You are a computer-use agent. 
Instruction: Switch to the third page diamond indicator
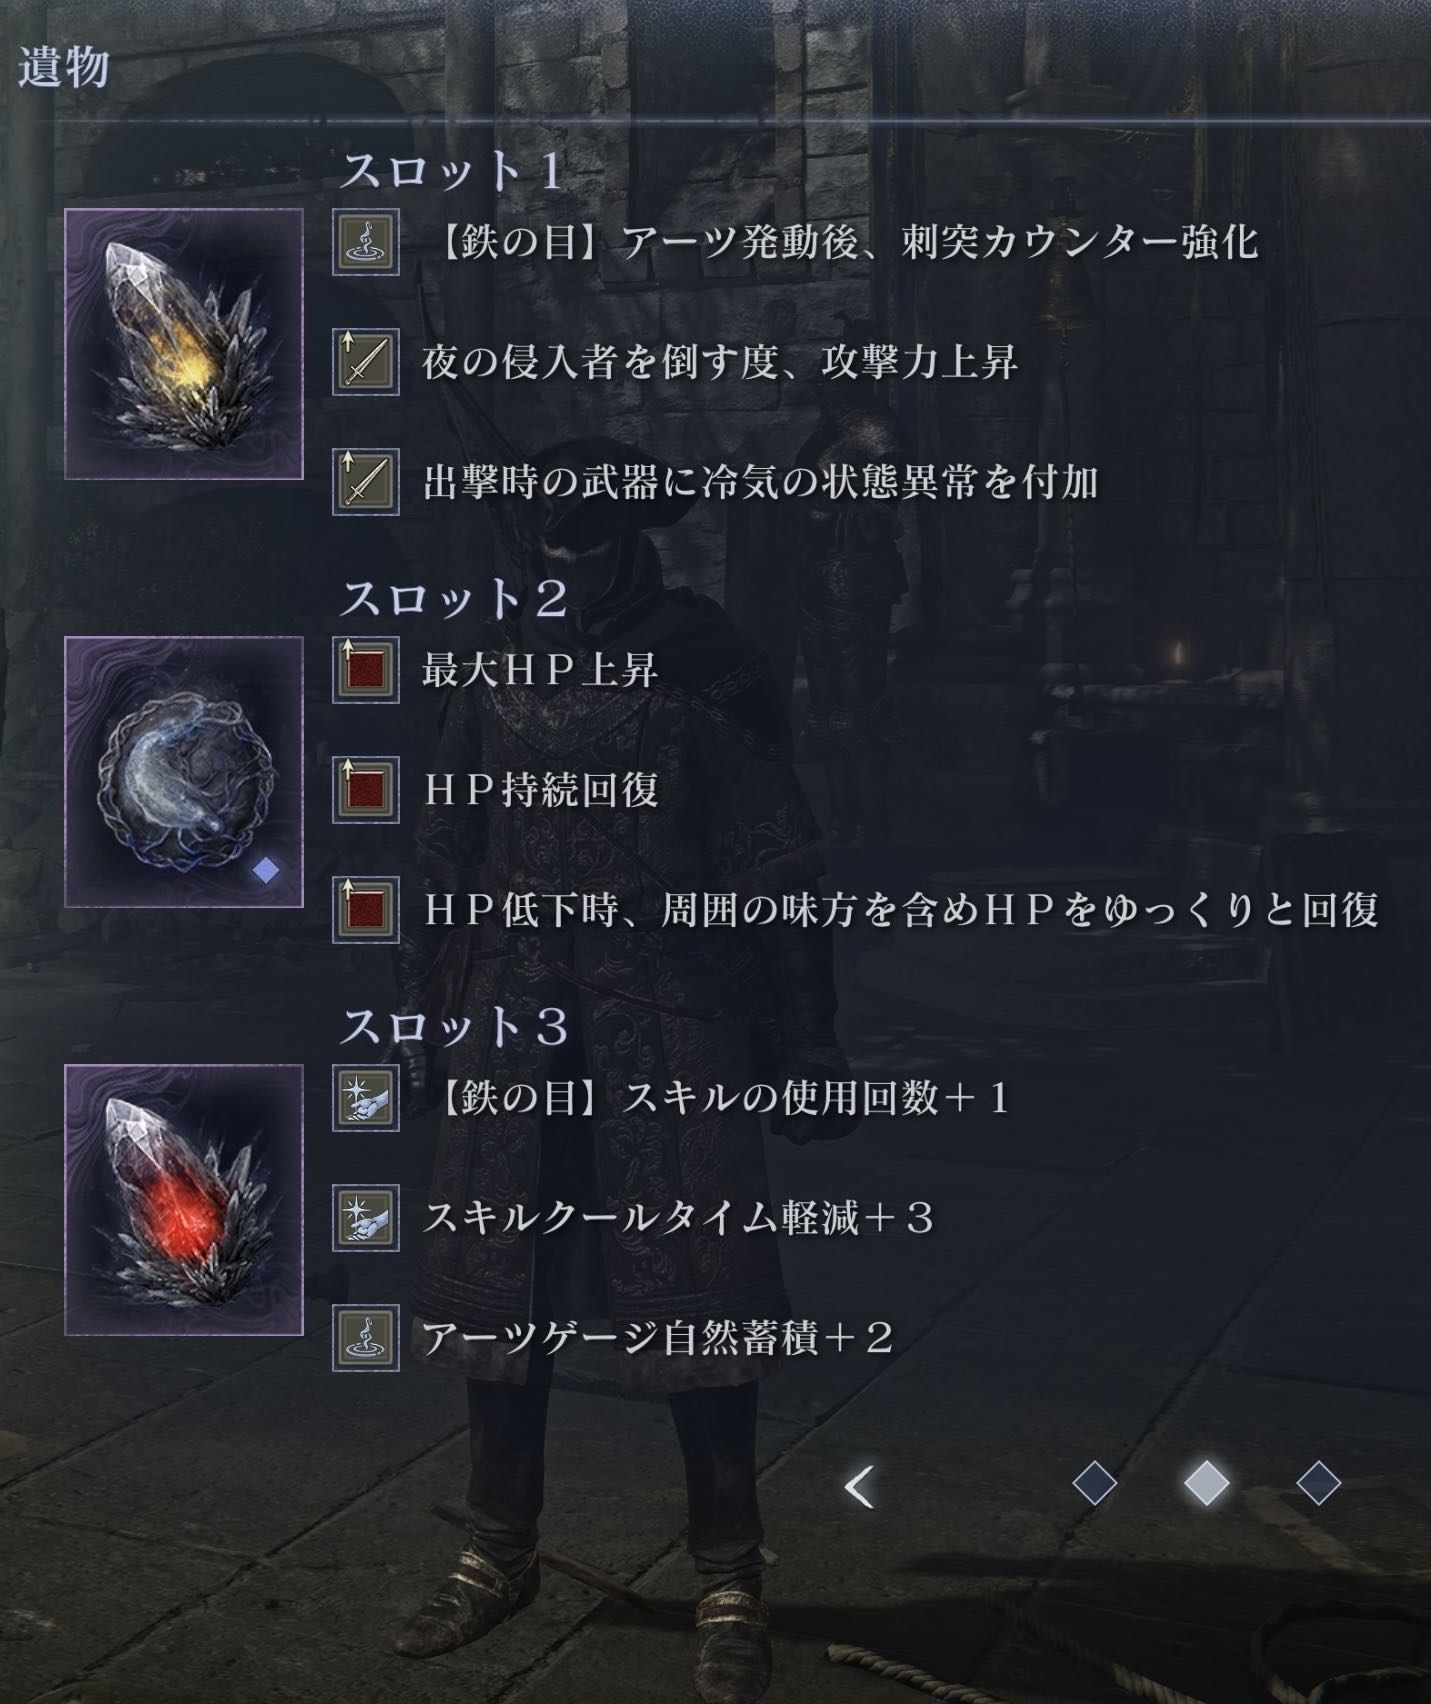coord(1318,1483)
